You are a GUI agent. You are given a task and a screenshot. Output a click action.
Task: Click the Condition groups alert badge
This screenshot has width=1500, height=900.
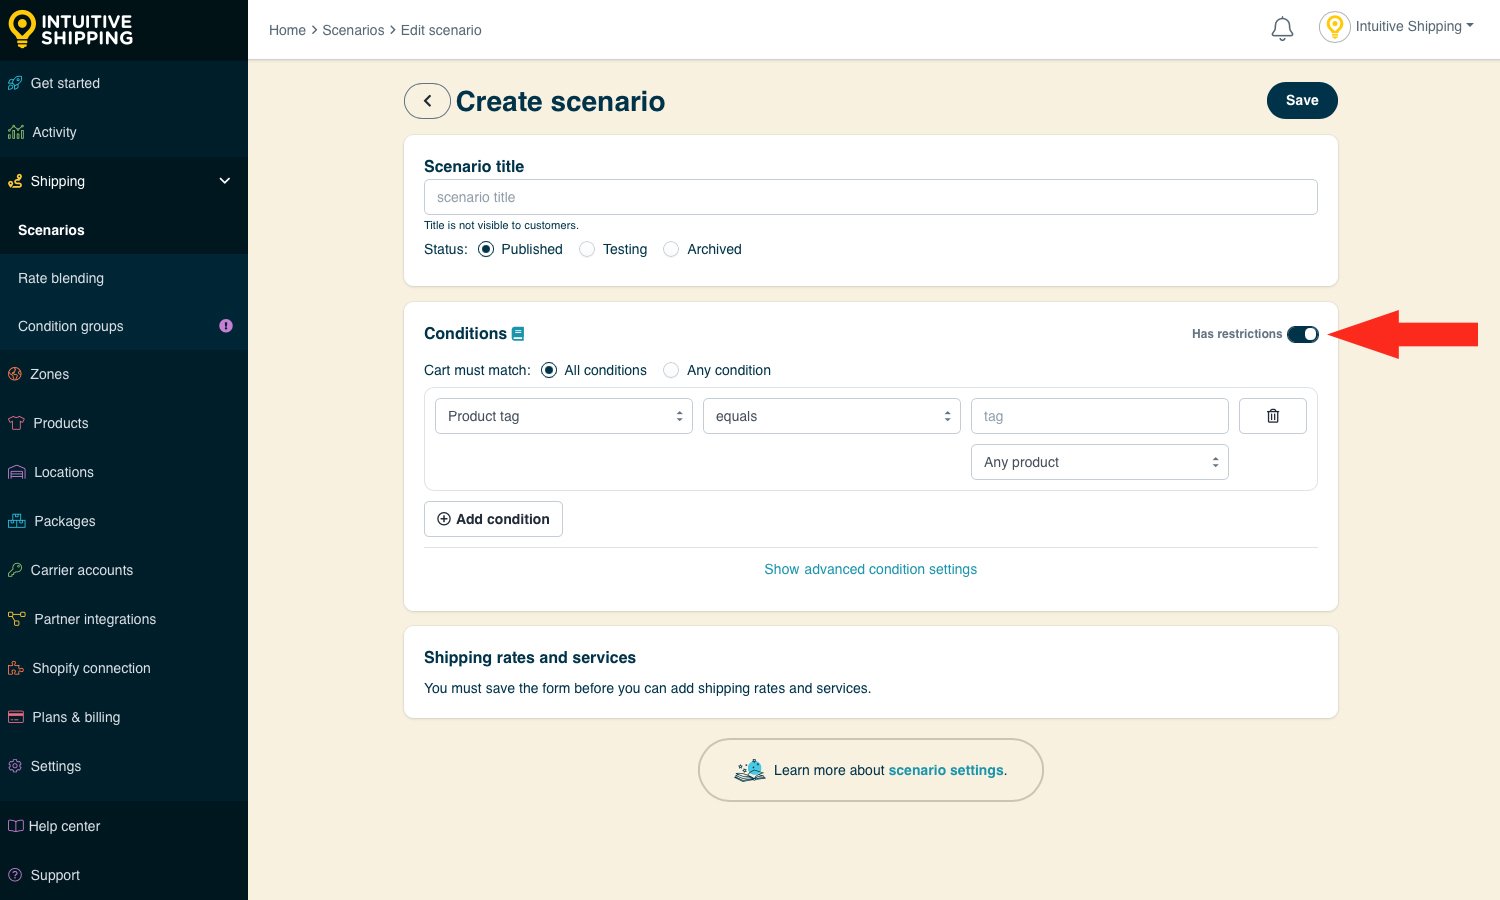point(226,326)
